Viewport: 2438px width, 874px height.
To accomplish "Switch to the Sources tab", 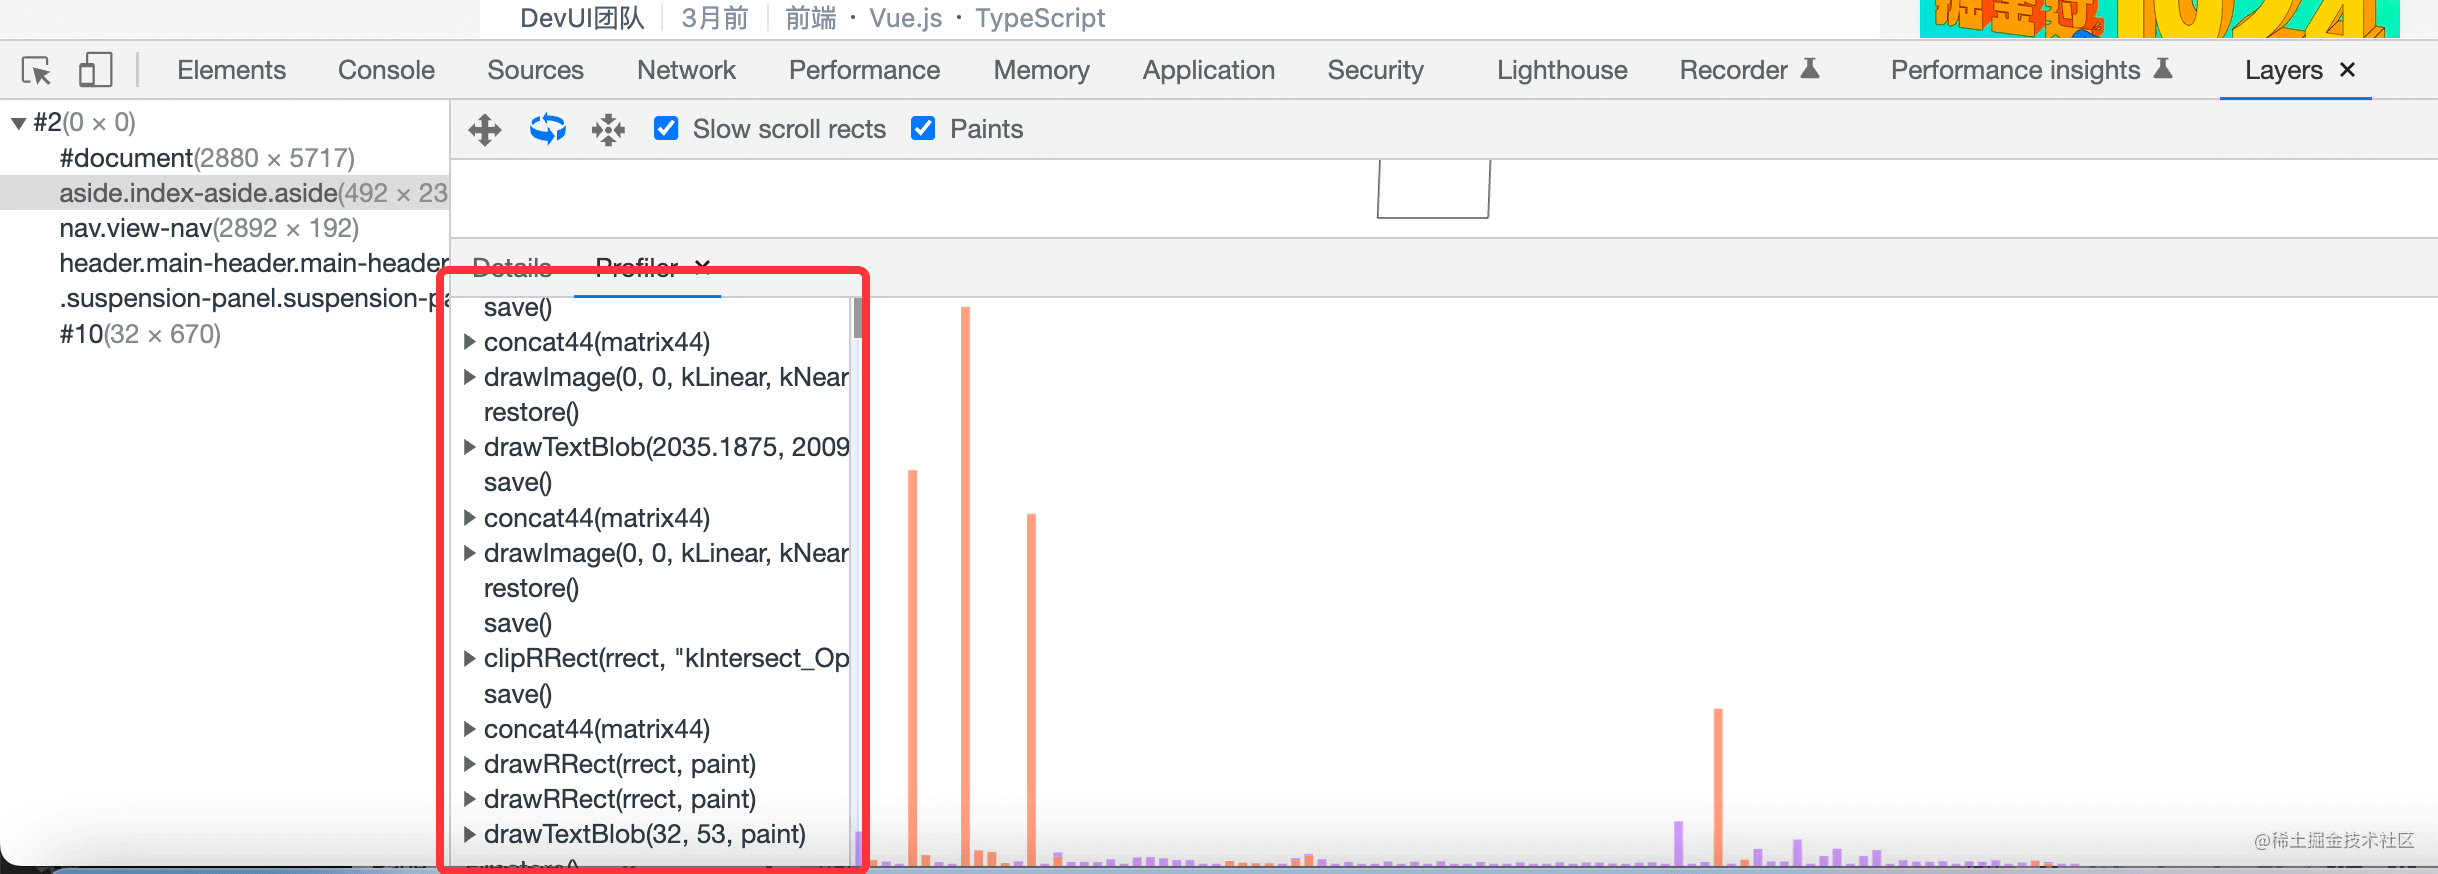I will point(536,70).
